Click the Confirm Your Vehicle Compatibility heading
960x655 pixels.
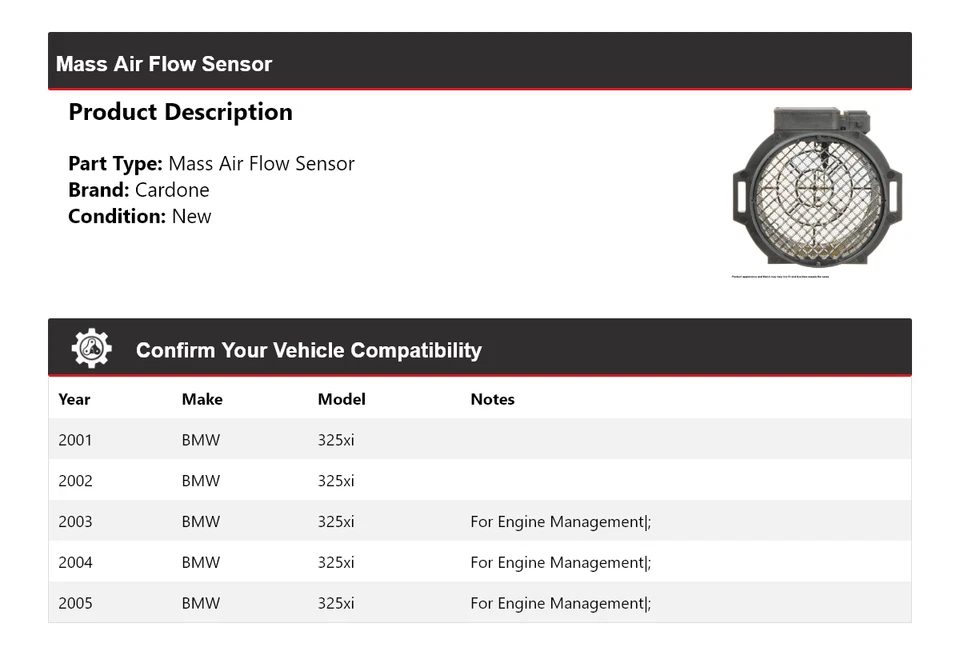308,350
